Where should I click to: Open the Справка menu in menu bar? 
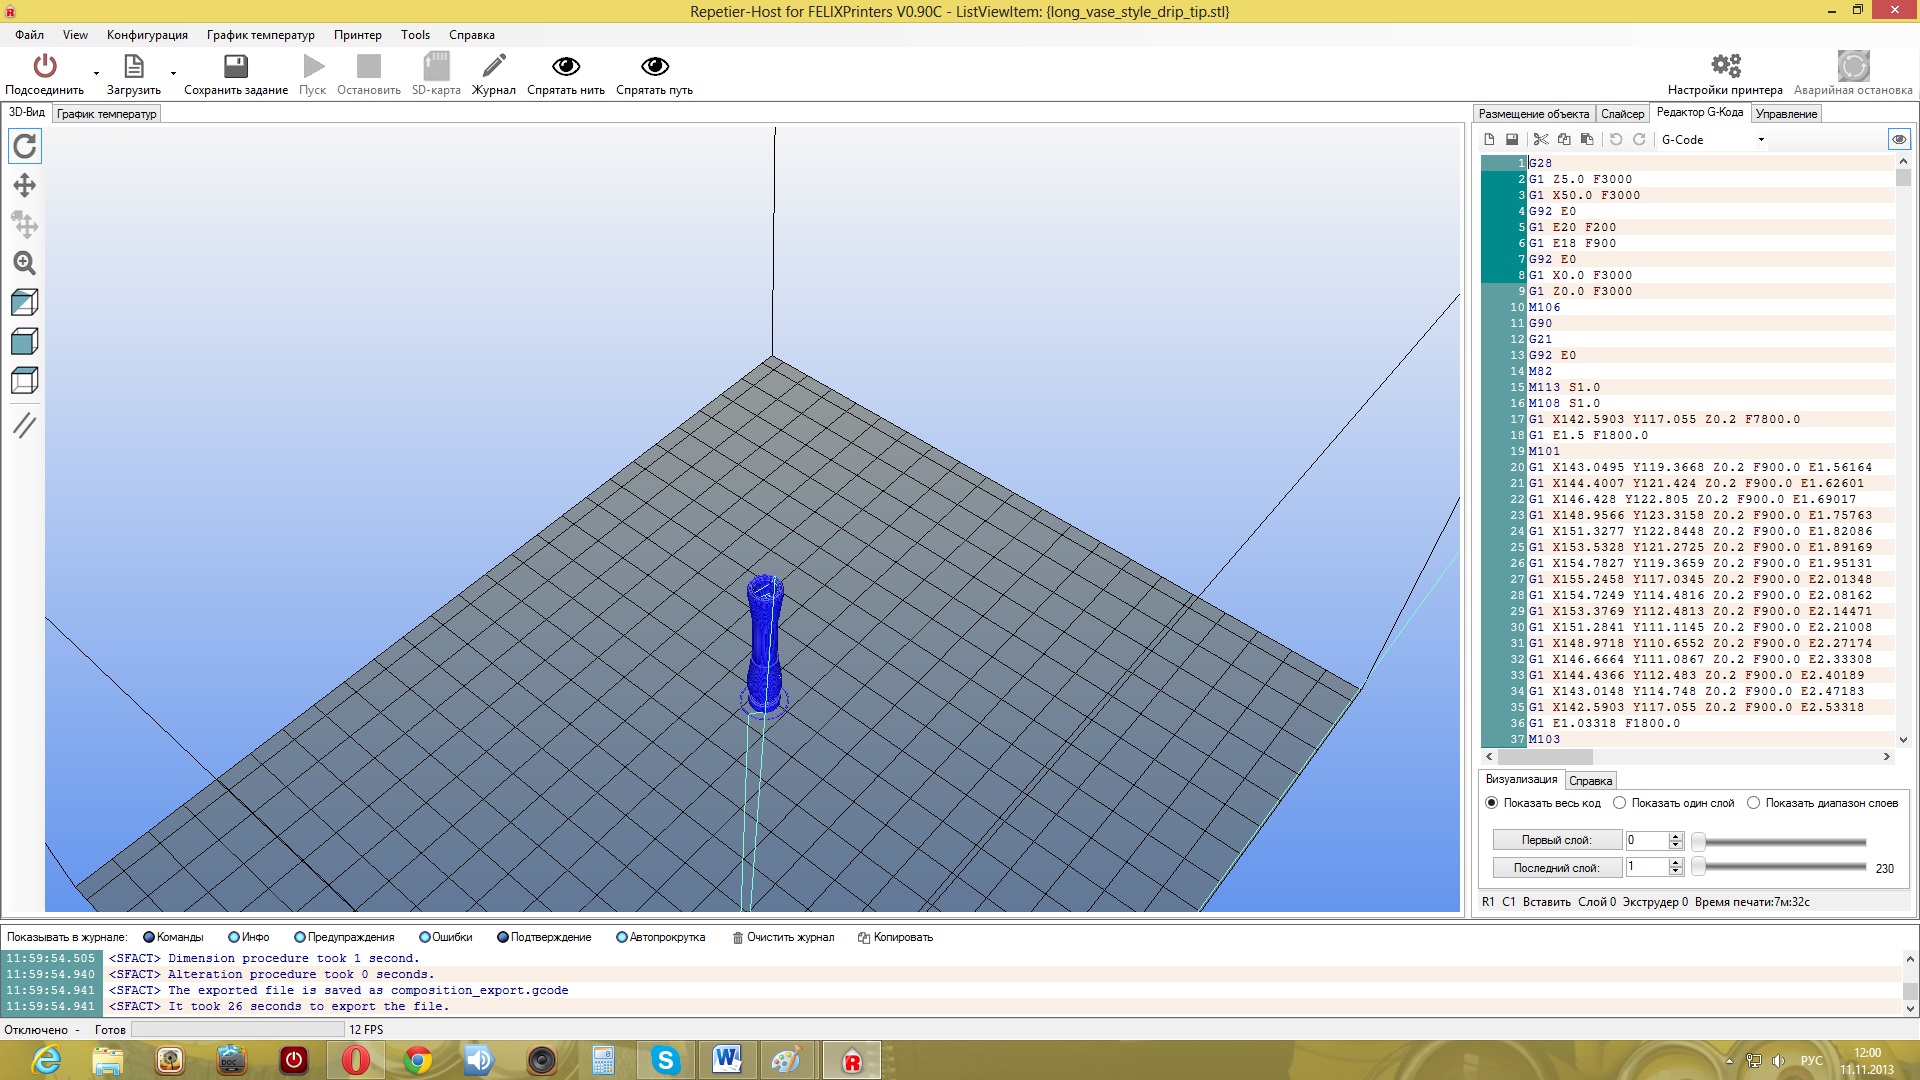472,35
